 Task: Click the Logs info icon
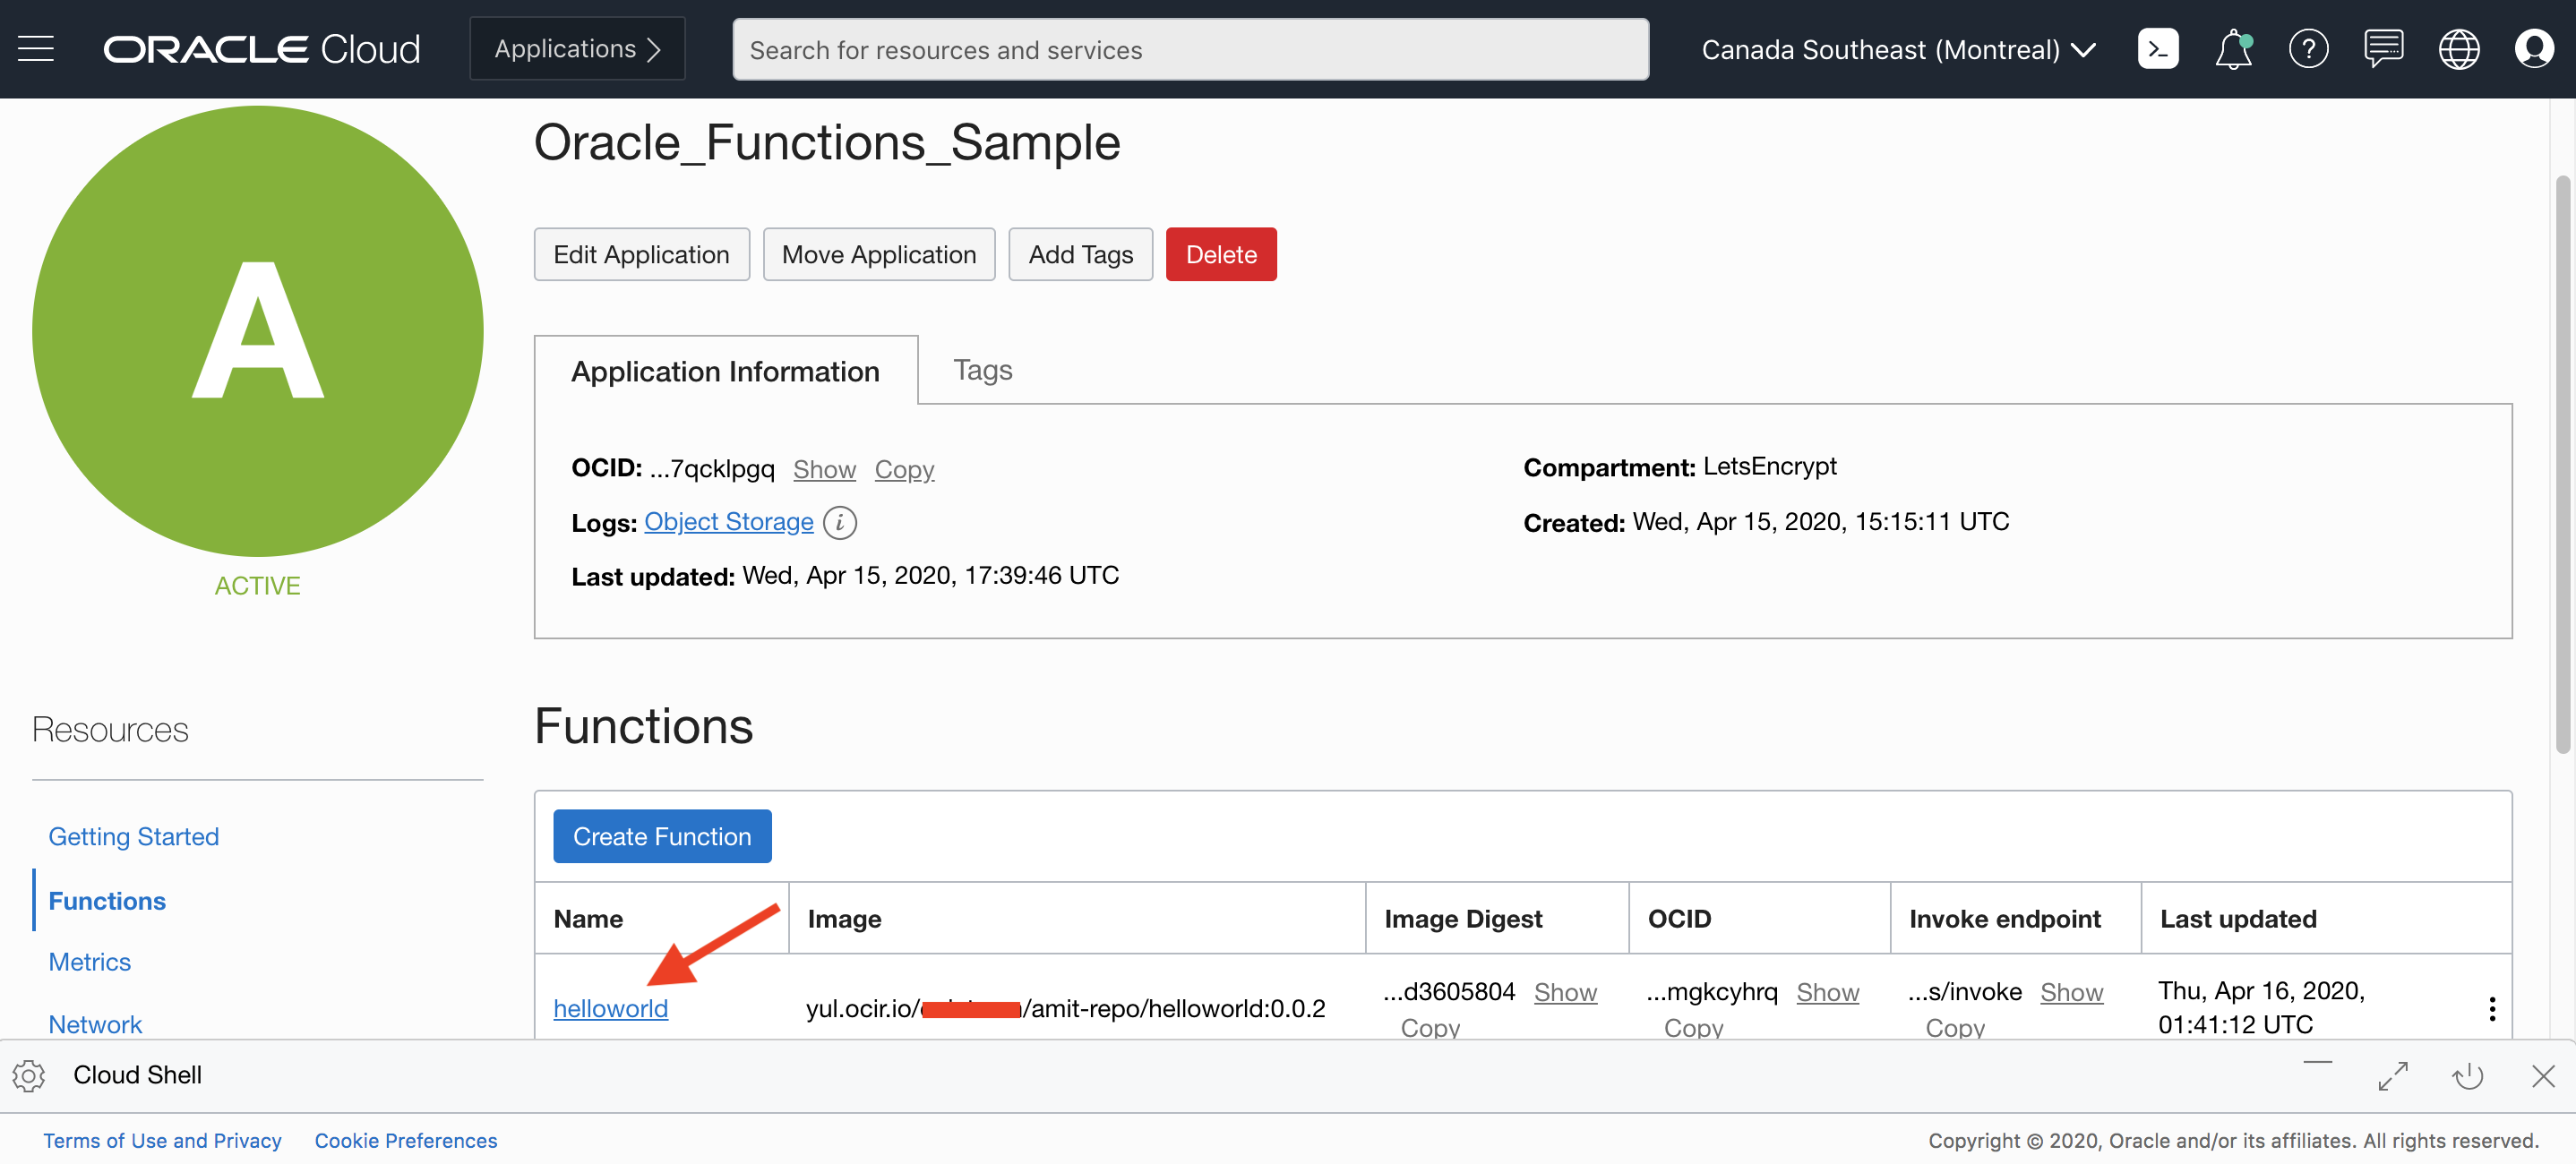tap(839, 522)
